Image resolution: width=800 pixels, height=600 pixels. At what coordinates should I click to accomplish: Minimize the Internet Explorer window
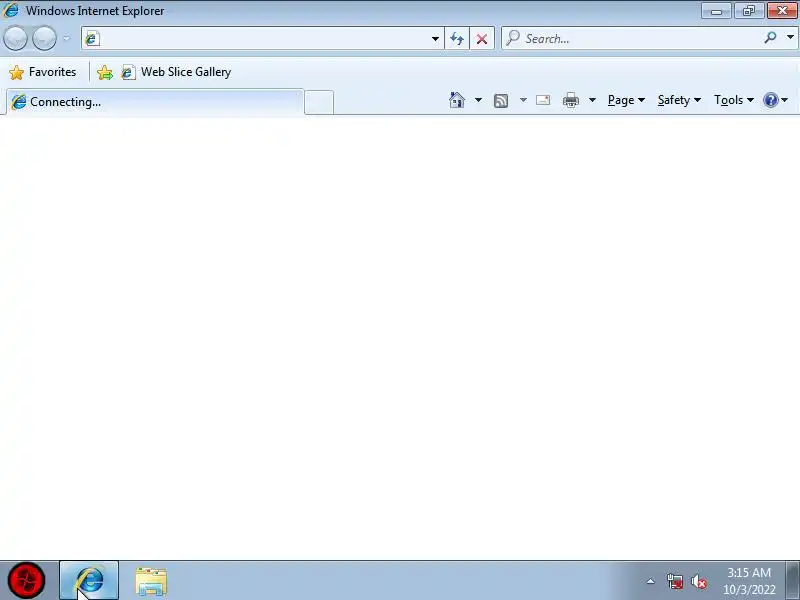tap(716, 11)
